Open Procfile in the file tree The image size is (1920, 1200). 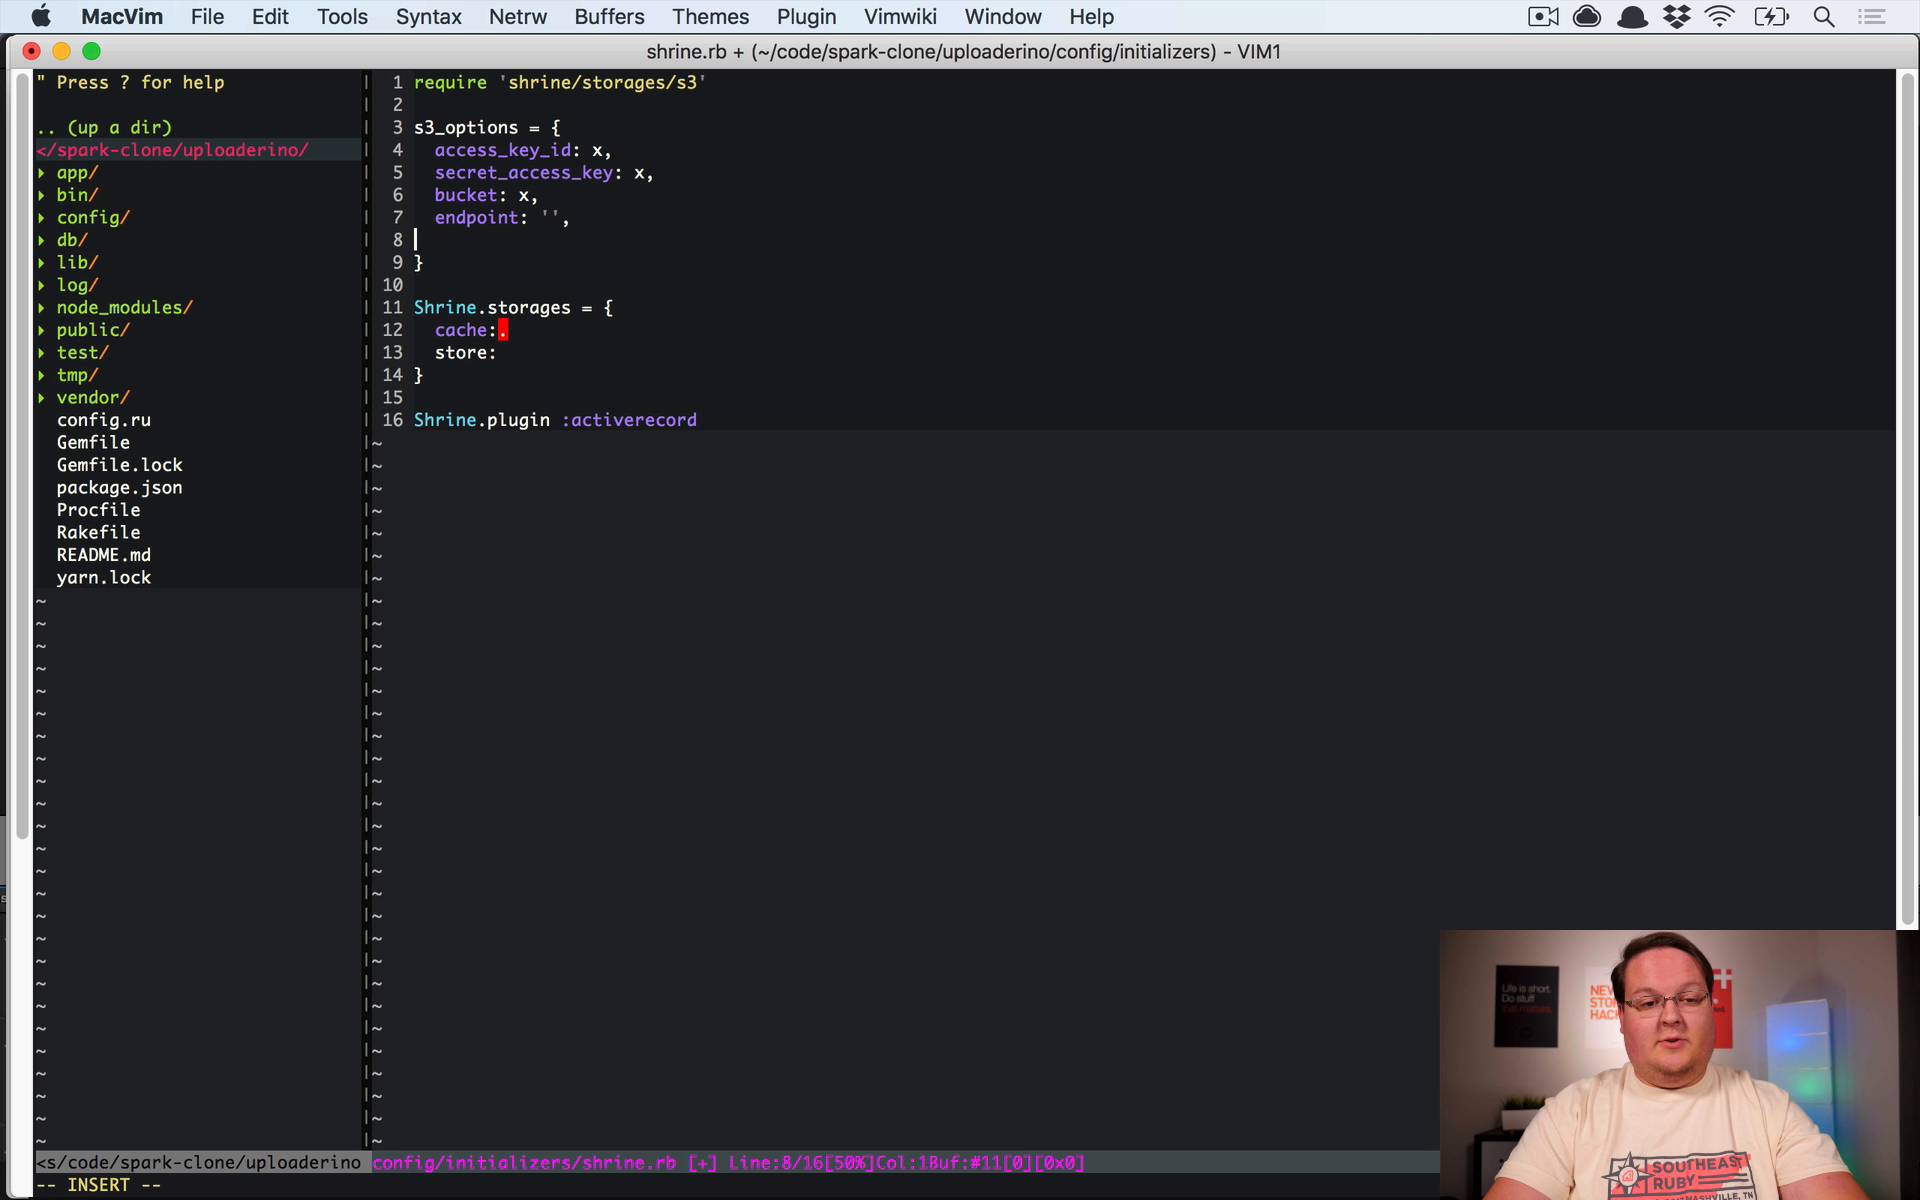pos(99,510)
